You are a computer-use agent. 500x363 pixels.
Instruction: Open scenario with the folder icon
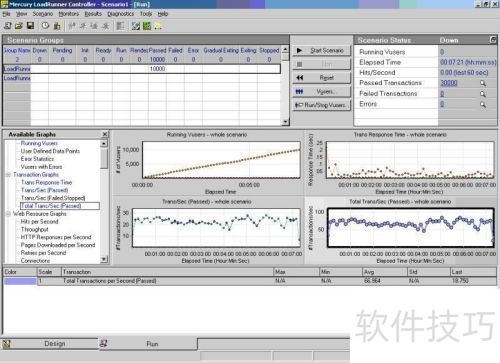(19, 26)
